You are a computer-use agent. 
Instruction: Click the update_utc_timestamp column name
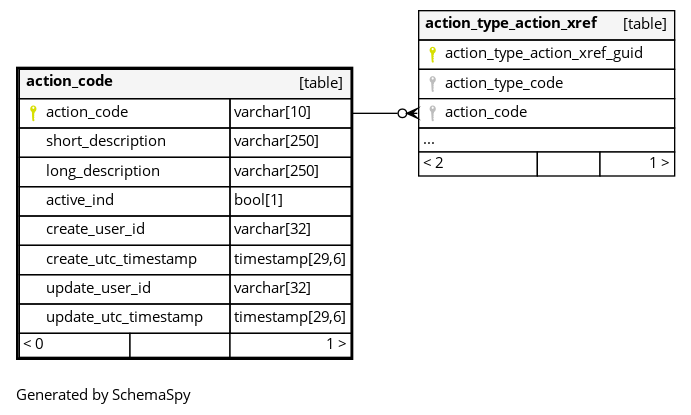tap(124, 317)
